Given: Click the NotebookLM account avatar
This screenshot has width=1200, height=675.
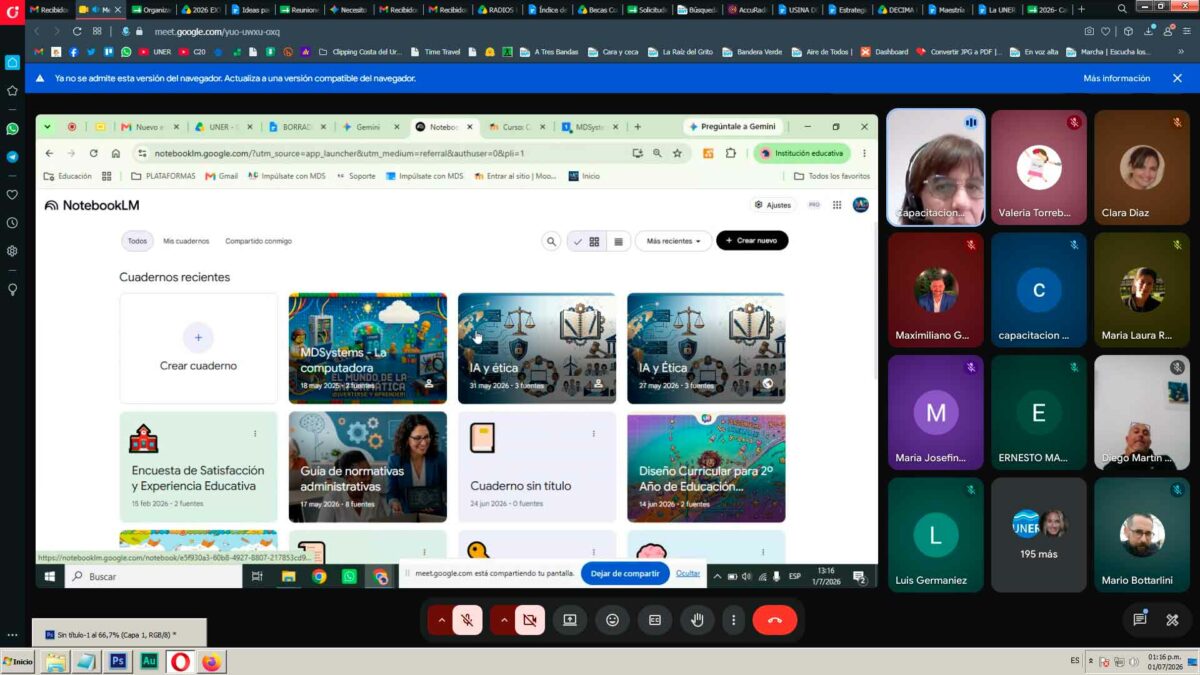Looking at the screenshot, I should [x=860, y=205].
